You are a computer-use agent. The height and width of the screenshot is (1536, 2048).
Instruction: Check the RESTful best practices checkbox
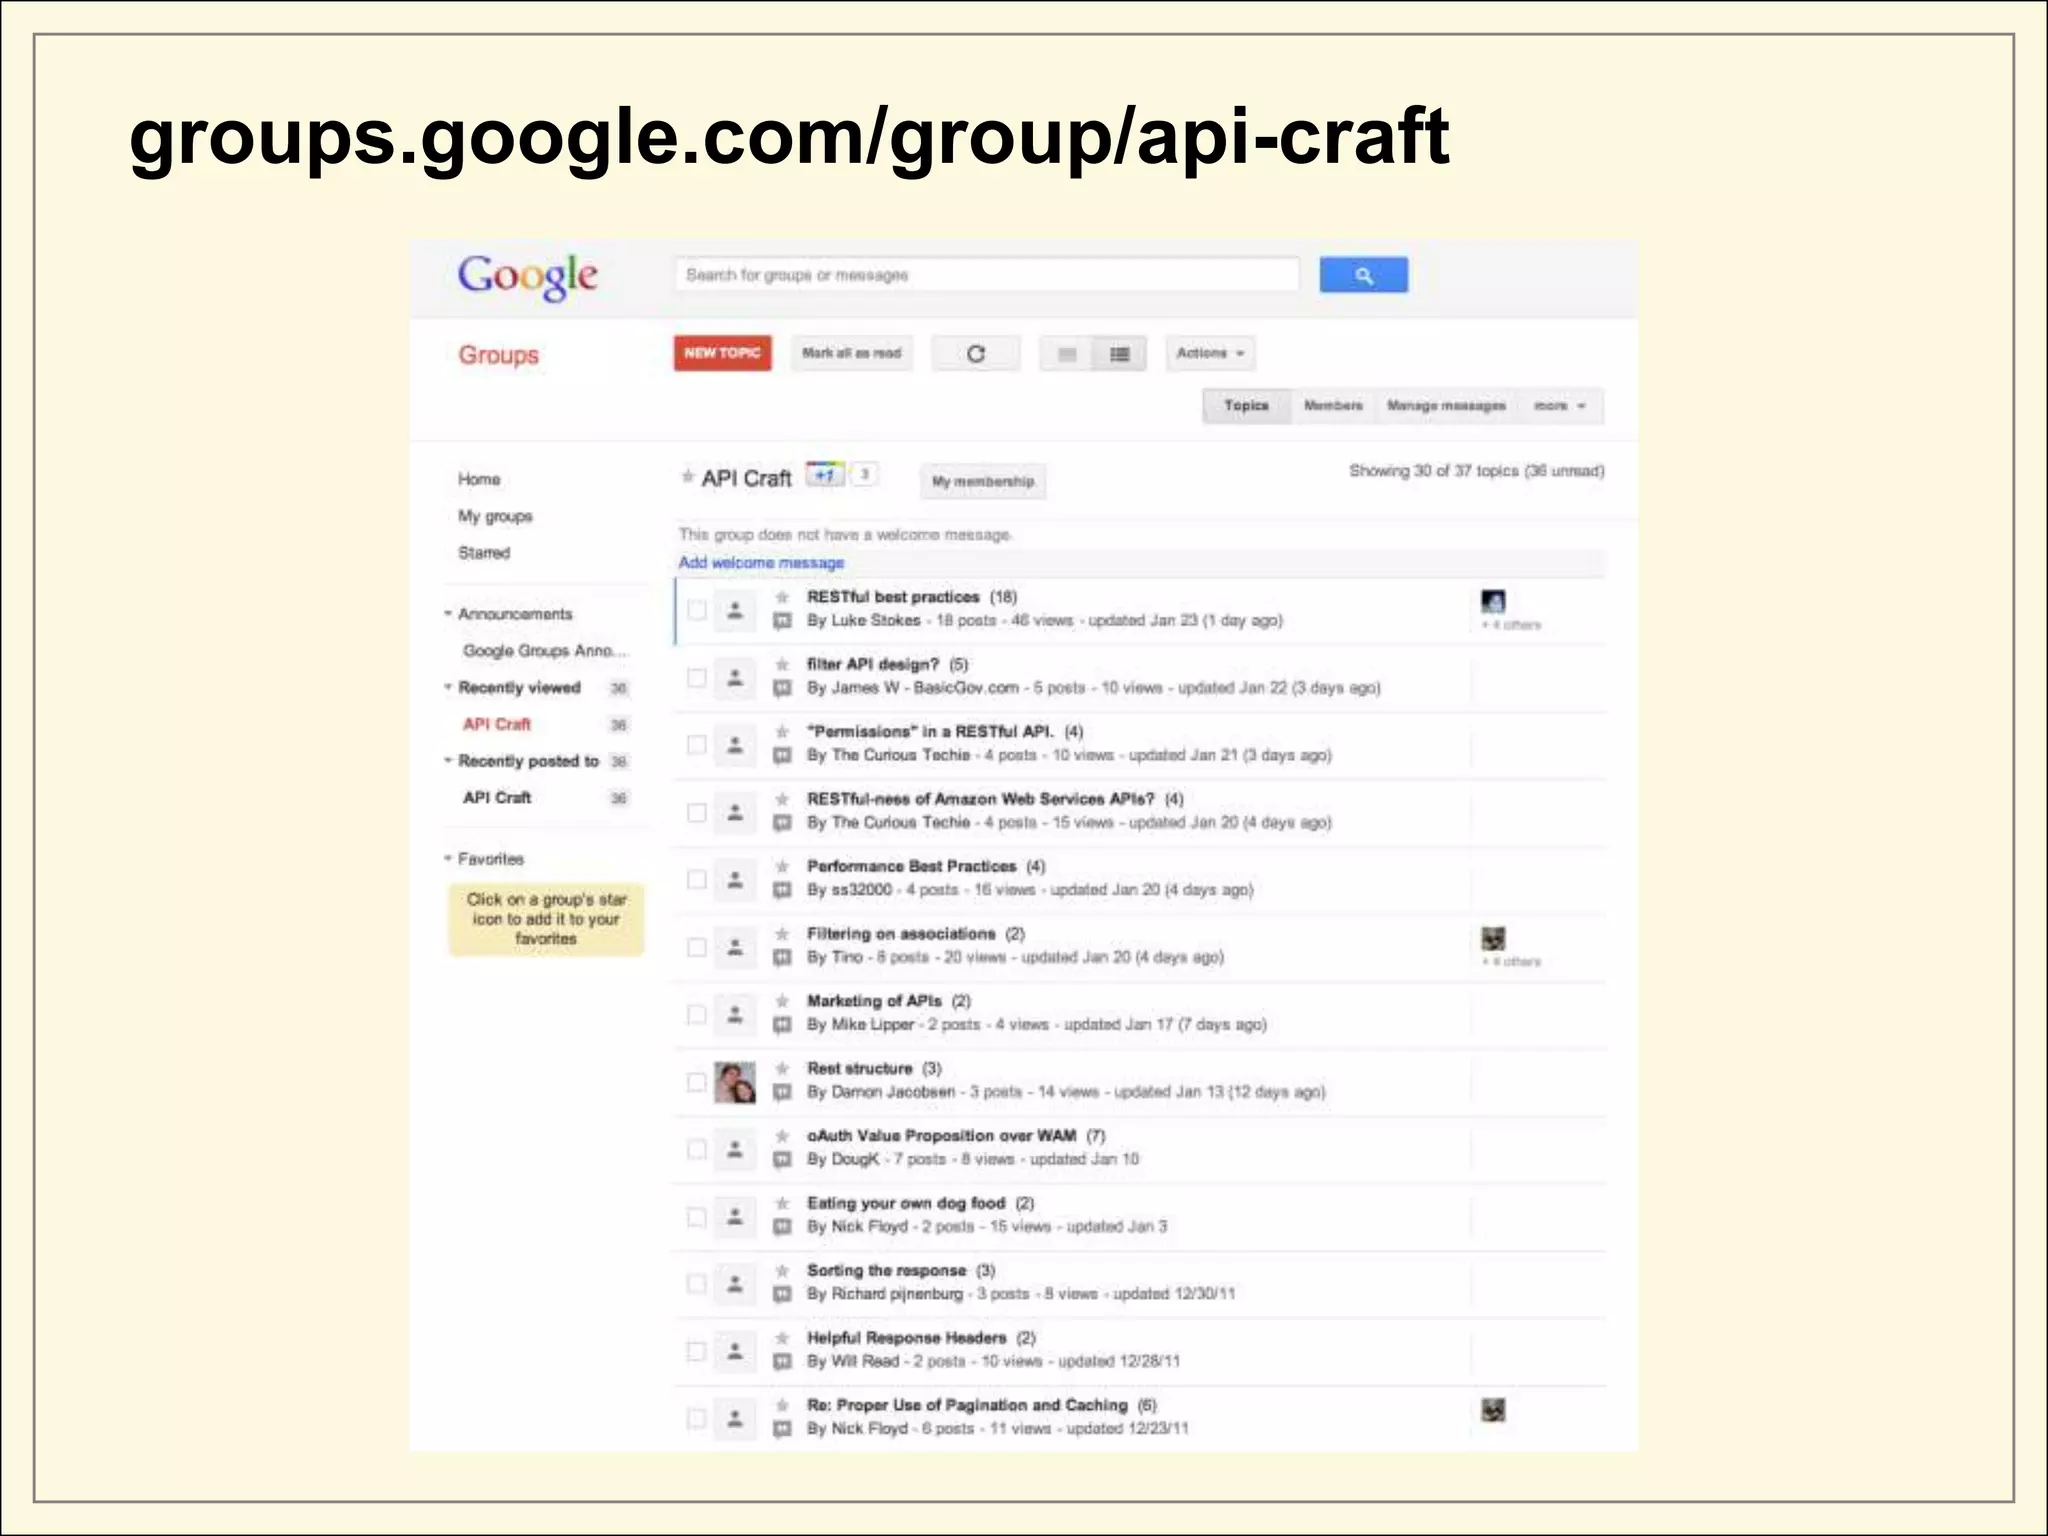[697, 610]
